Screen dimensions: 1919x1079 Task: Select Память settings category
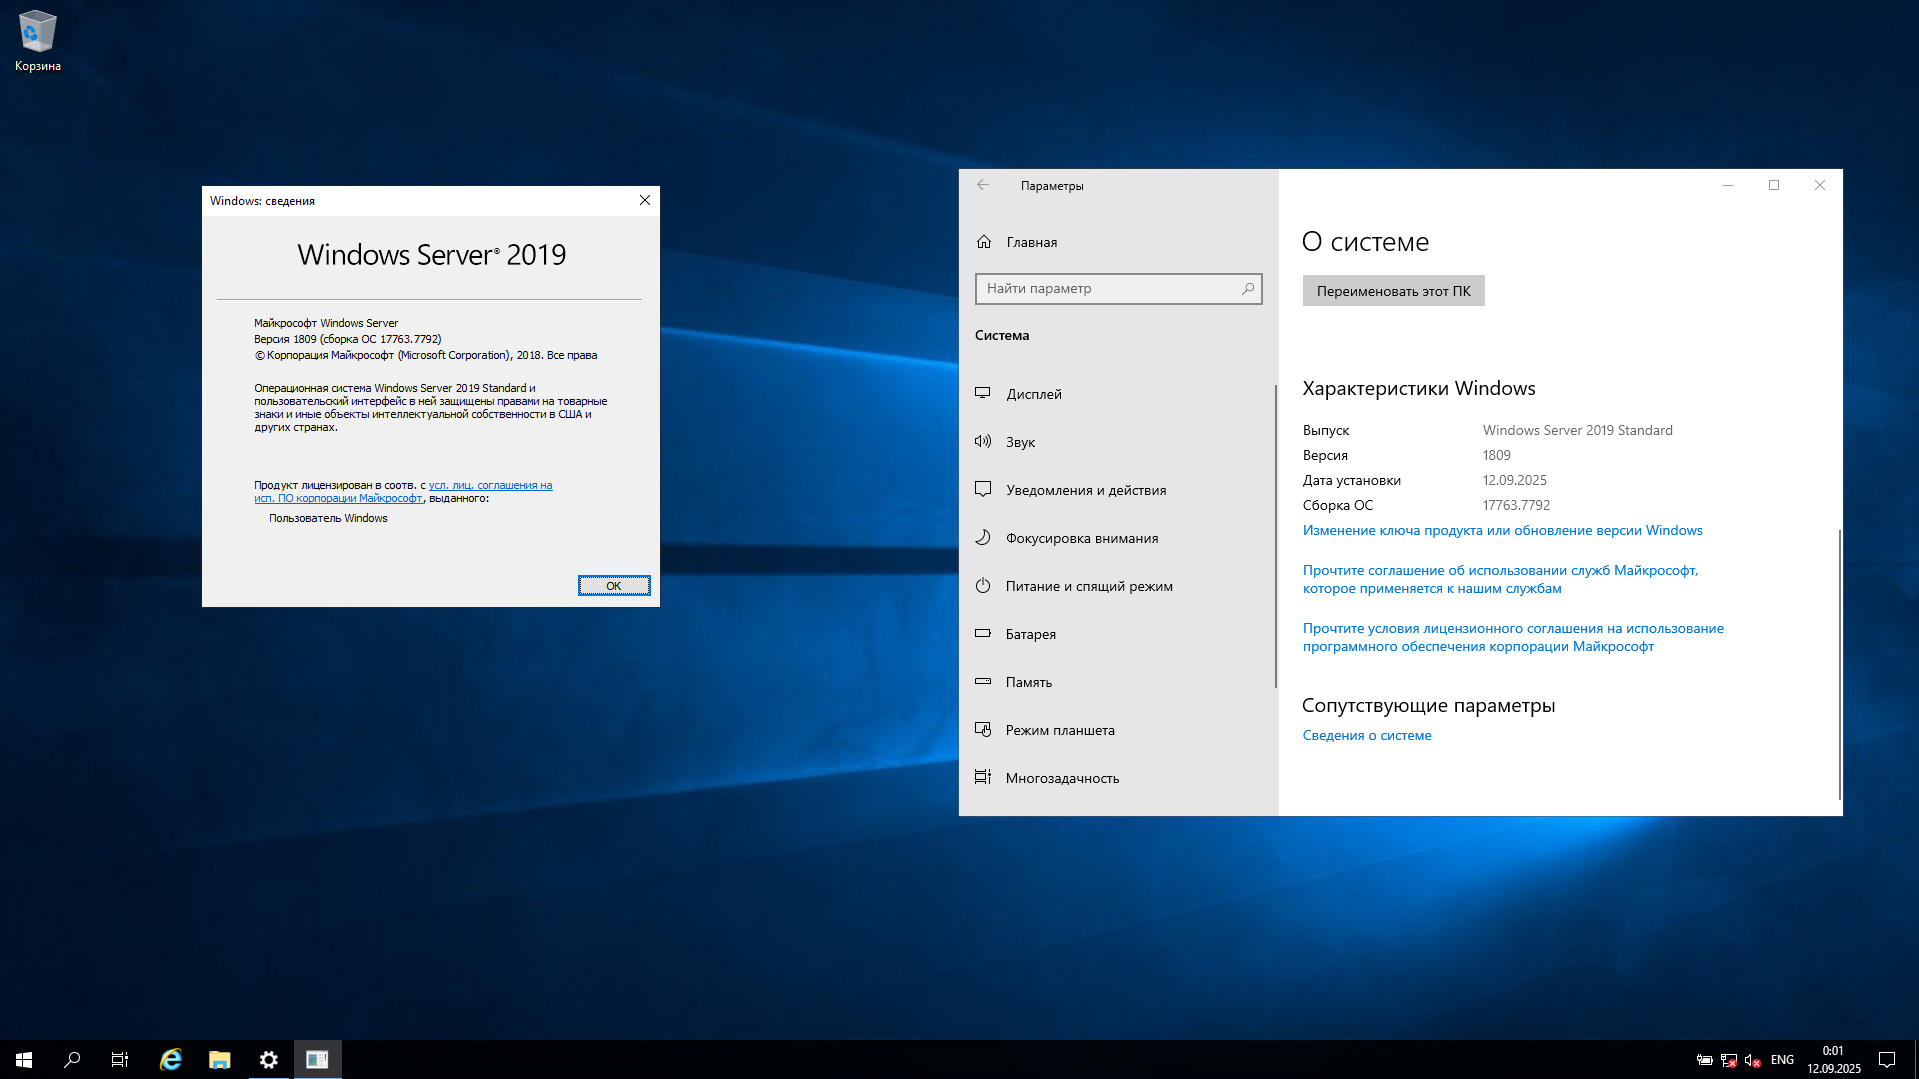[x=1117, y=682]
